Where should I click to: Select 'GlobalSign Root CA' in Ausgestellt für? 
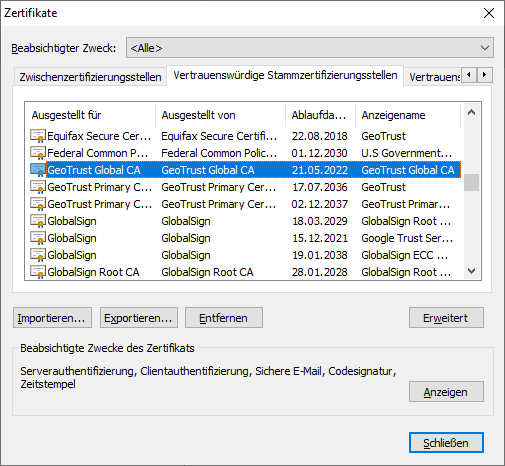93,272
